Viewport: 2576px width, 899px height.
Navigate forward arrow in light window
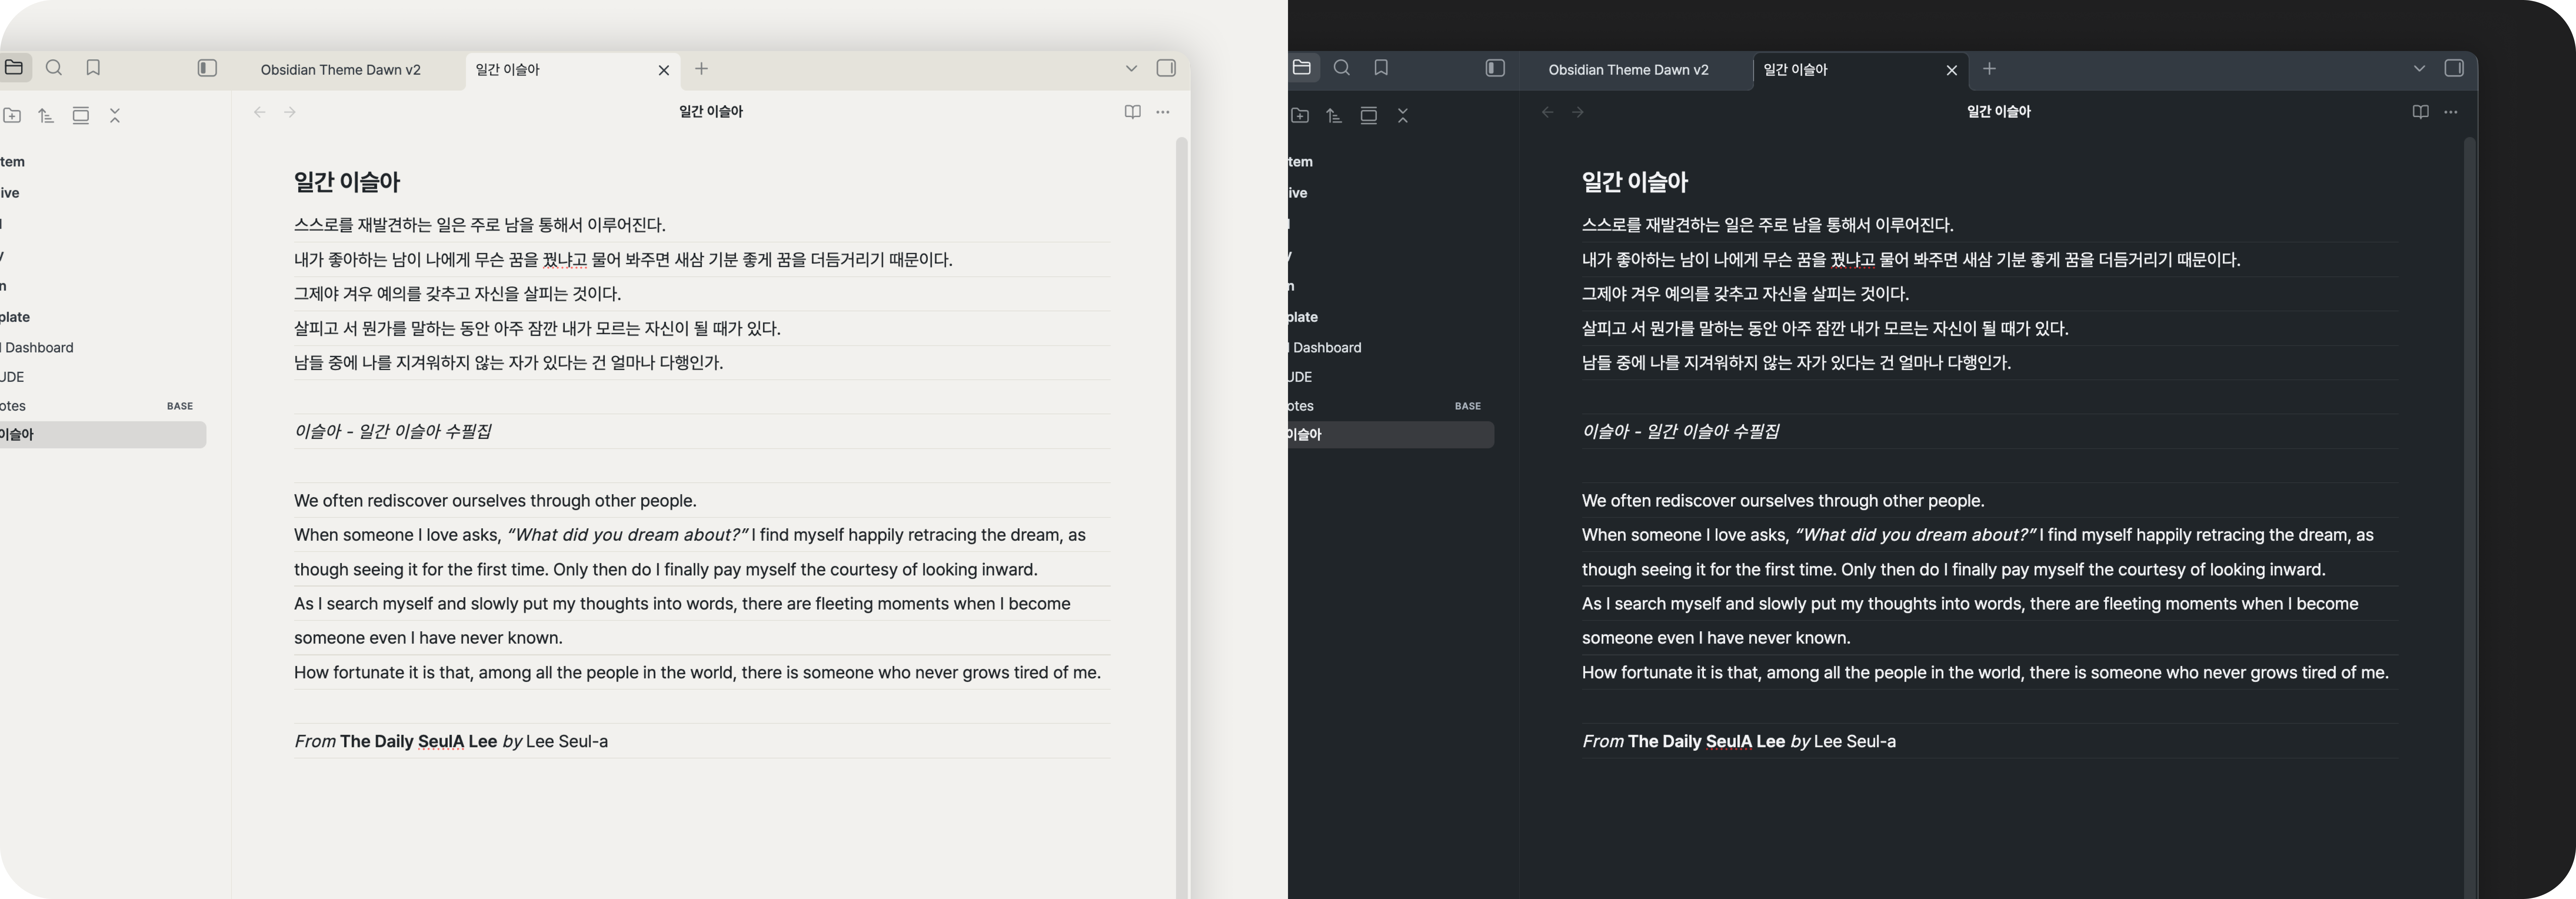[x=290, y=112]
